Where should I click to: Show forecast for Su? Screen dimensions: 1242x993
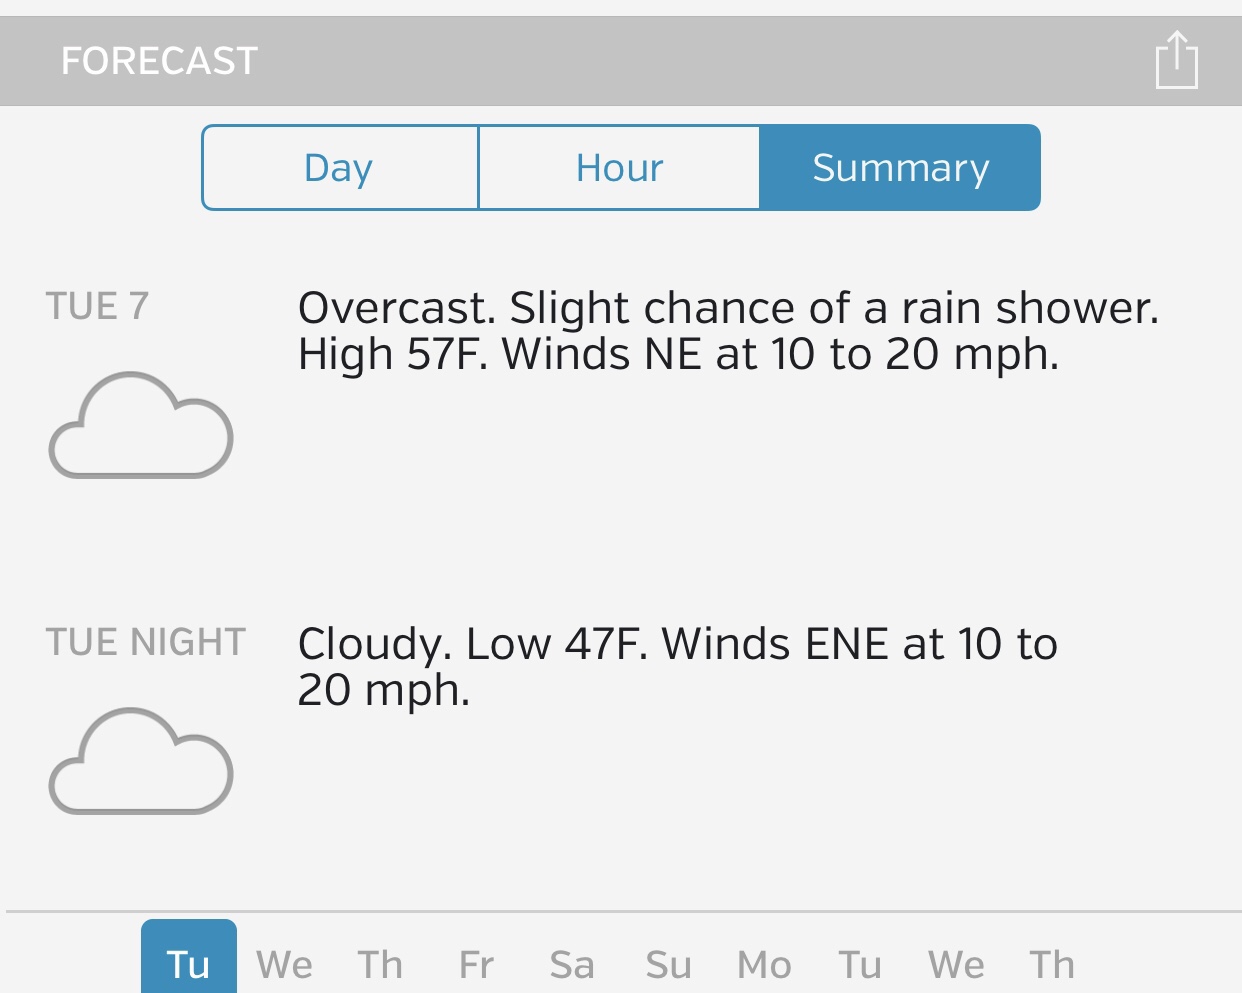click(668, 965)
